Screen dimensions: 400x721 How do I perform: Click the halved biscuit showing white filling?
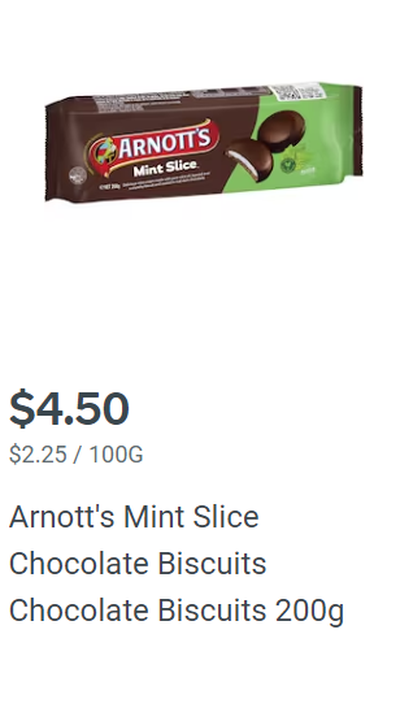[249, 160]
